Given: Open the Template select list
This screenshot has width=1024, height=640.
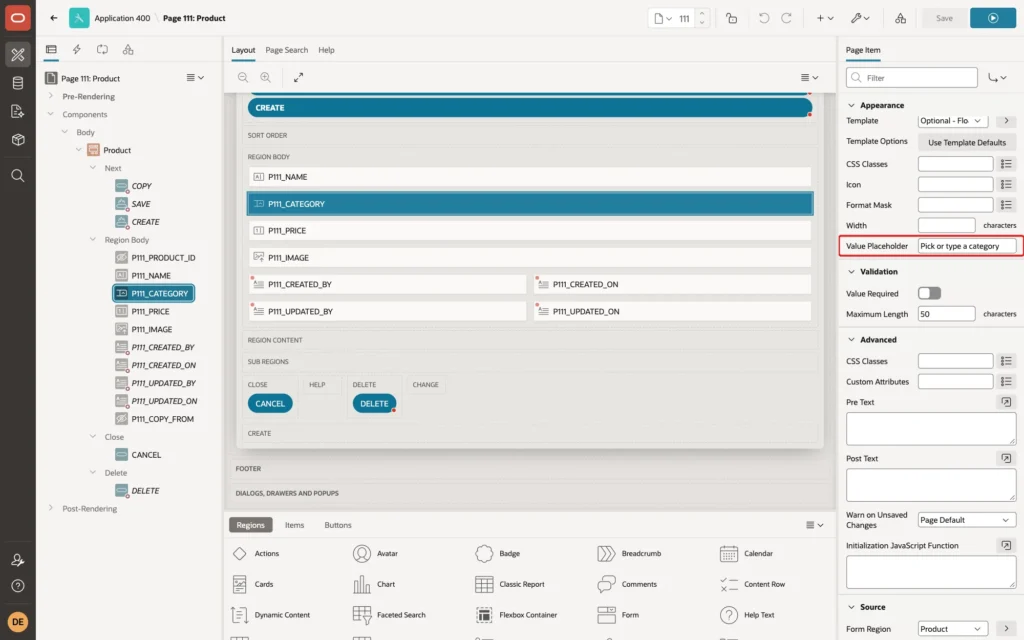Looking at the screenshot, I should [x=952, y=121].
